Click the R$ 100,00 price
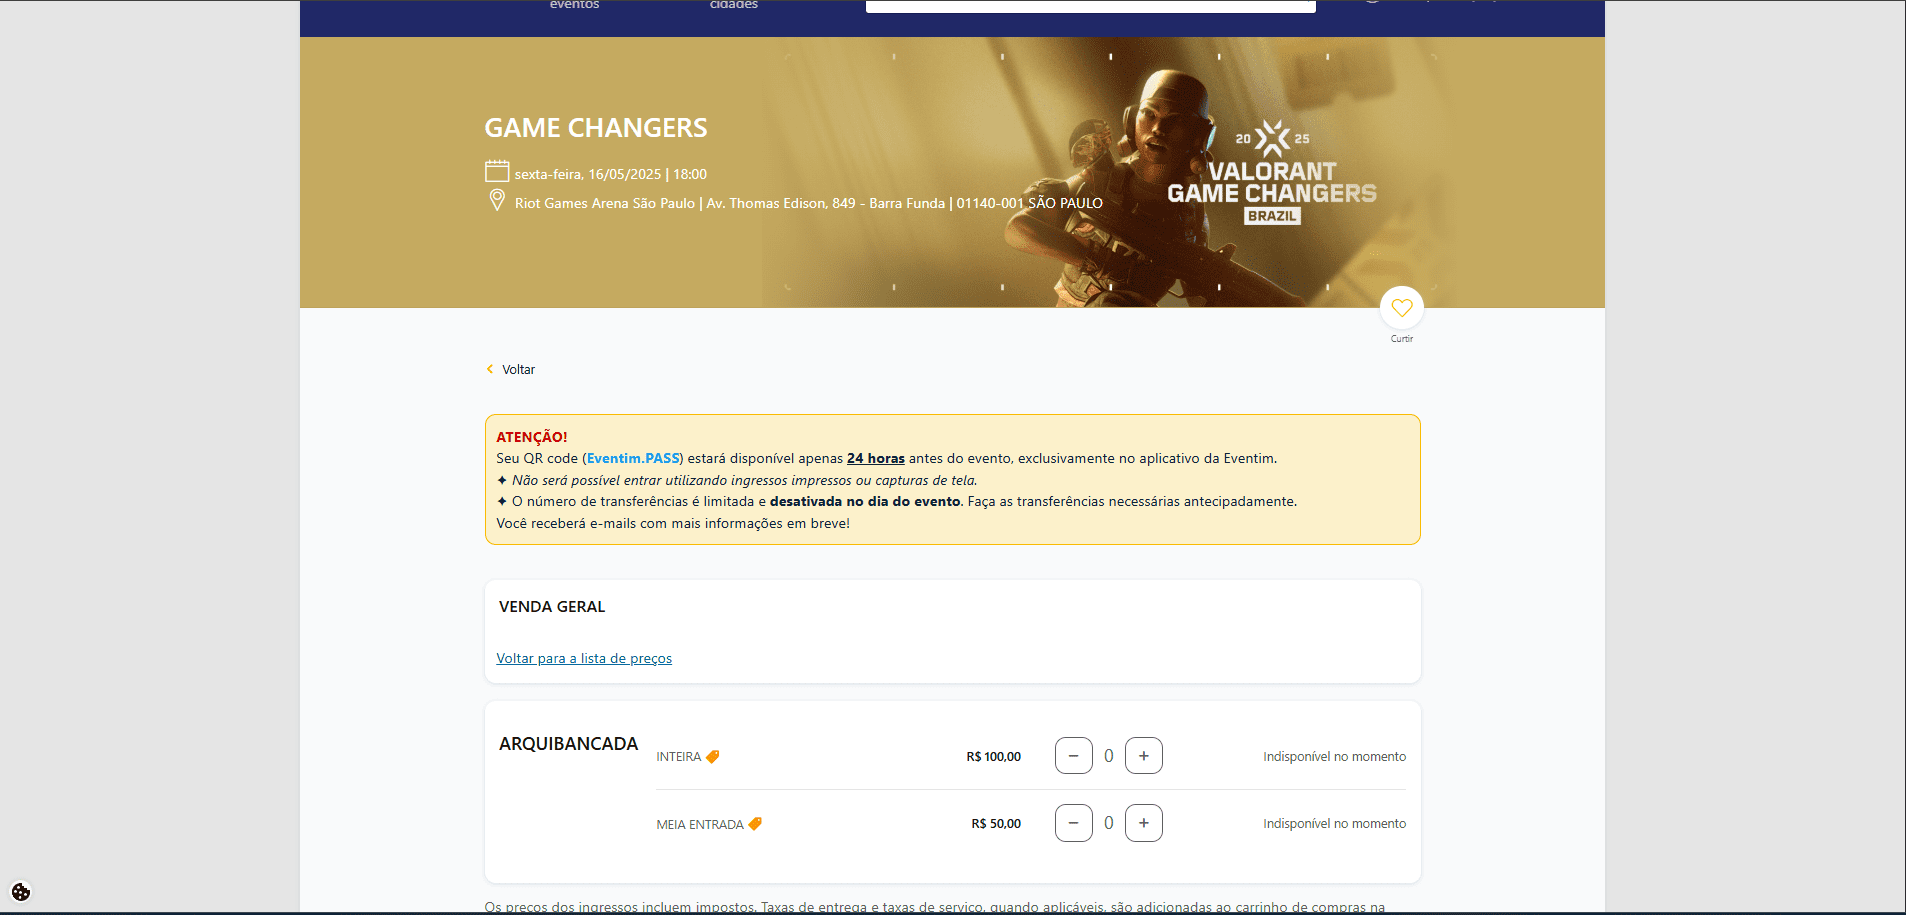 tap(993, 757)
